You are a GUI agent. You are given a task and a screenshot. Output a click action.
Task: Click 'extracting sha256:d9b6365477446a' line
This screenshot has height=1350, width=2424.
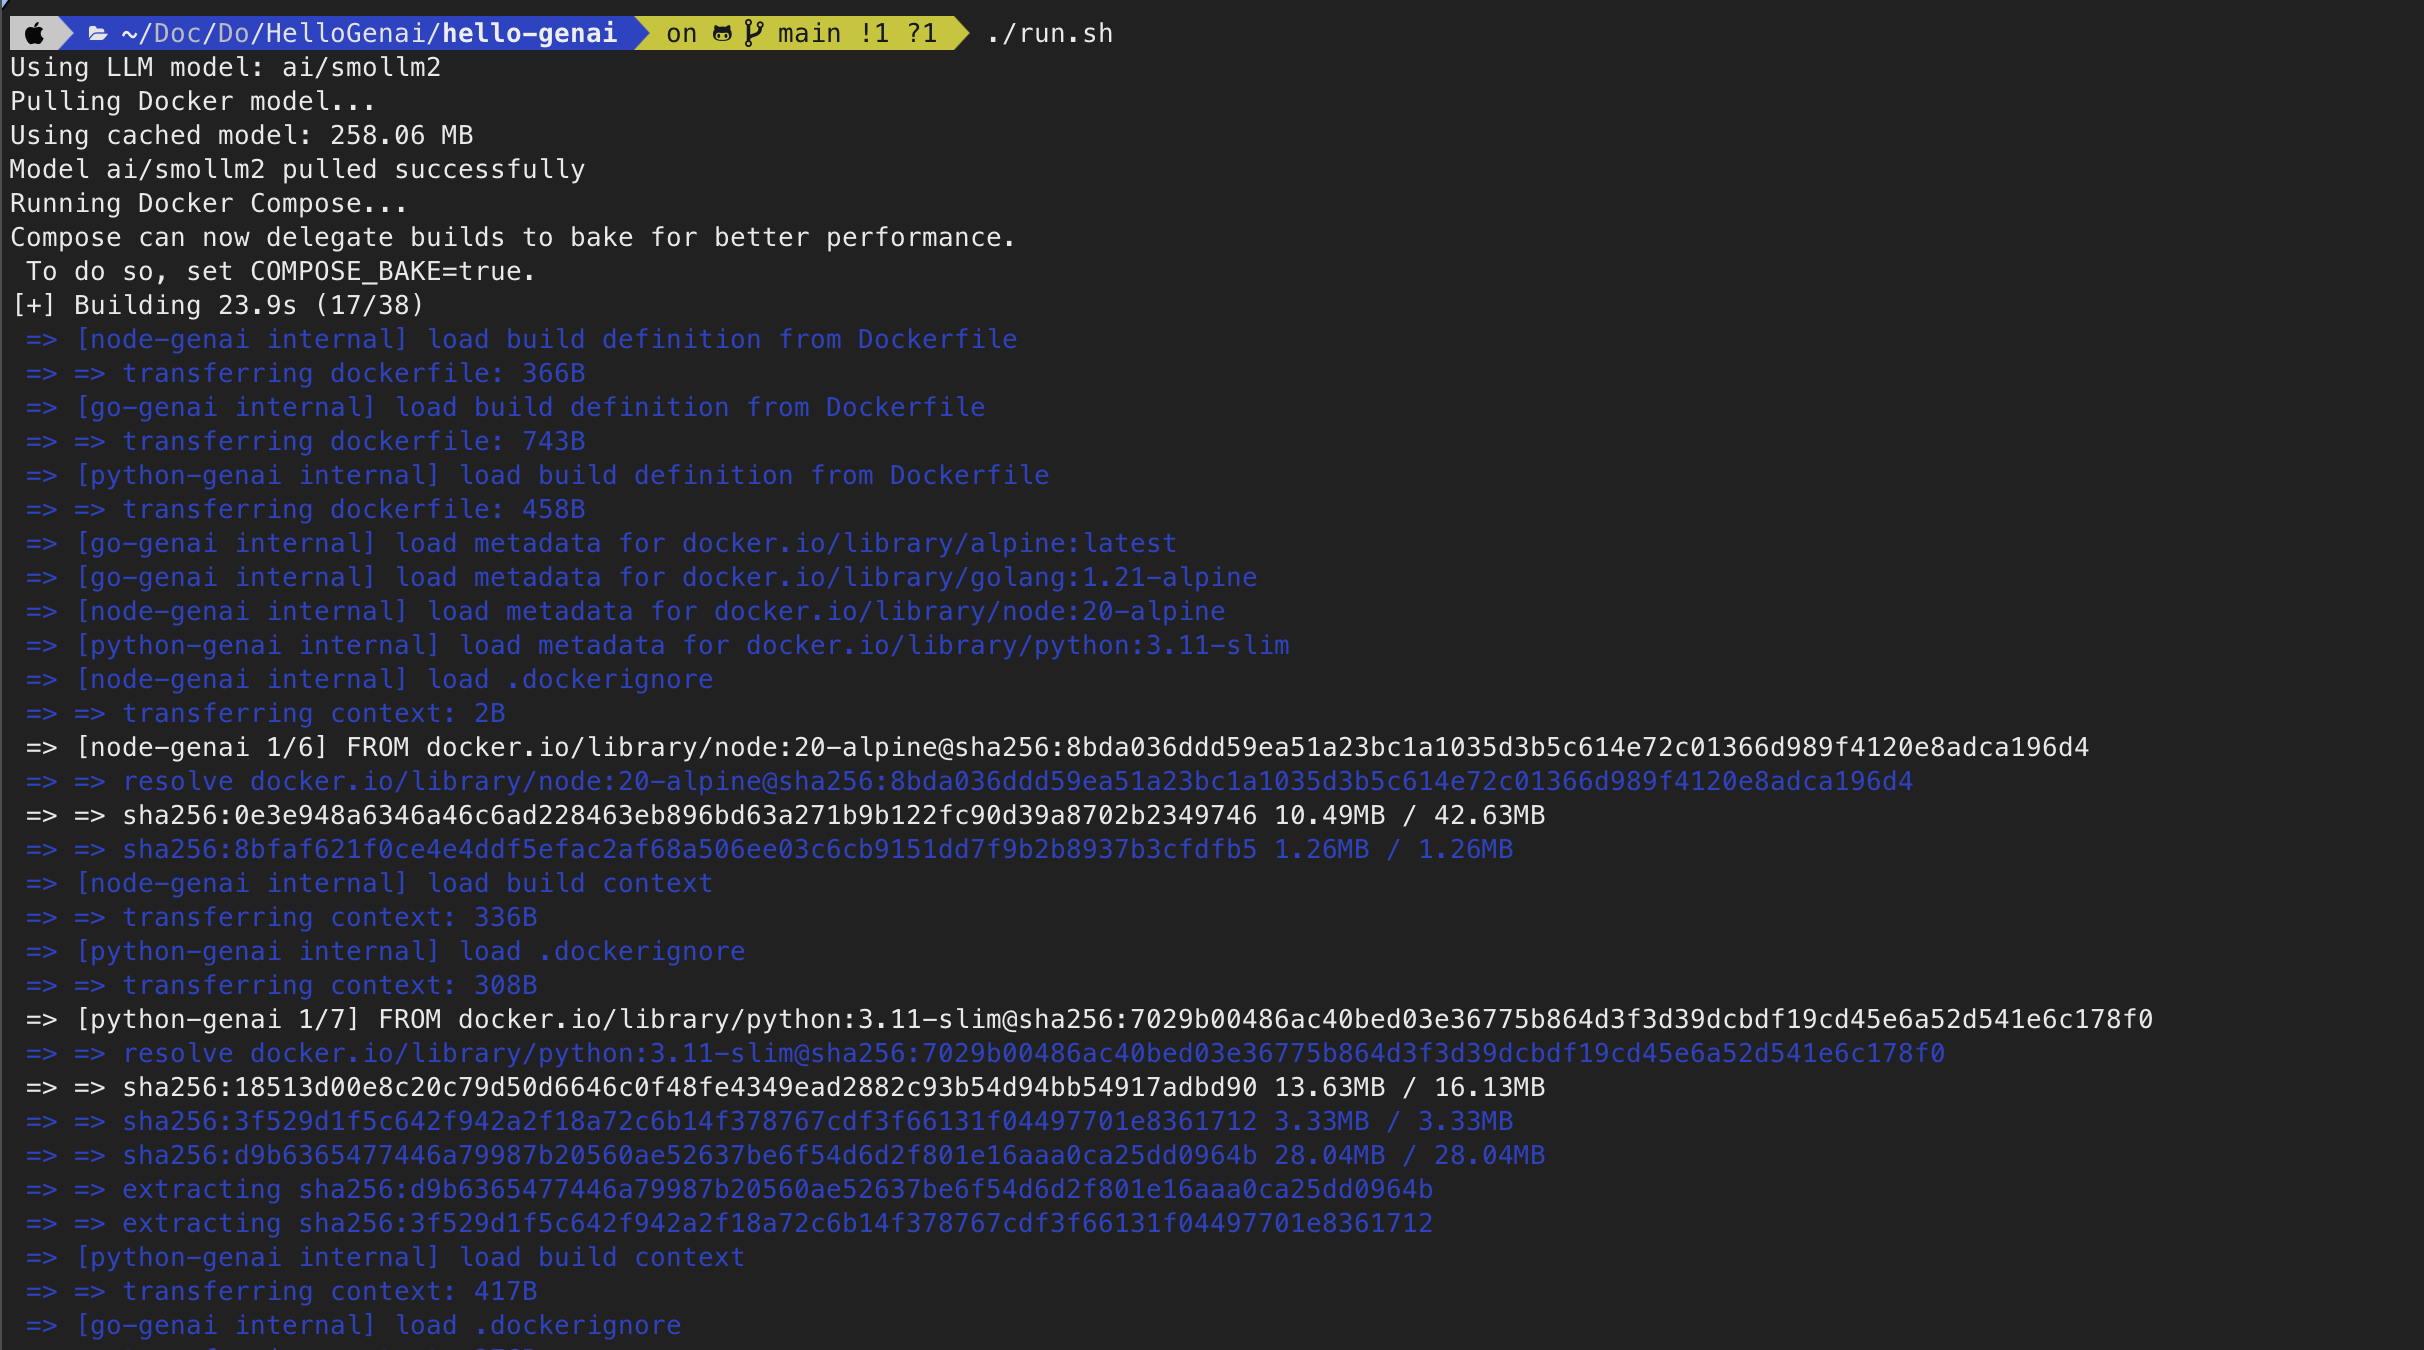pos(729,1190)
